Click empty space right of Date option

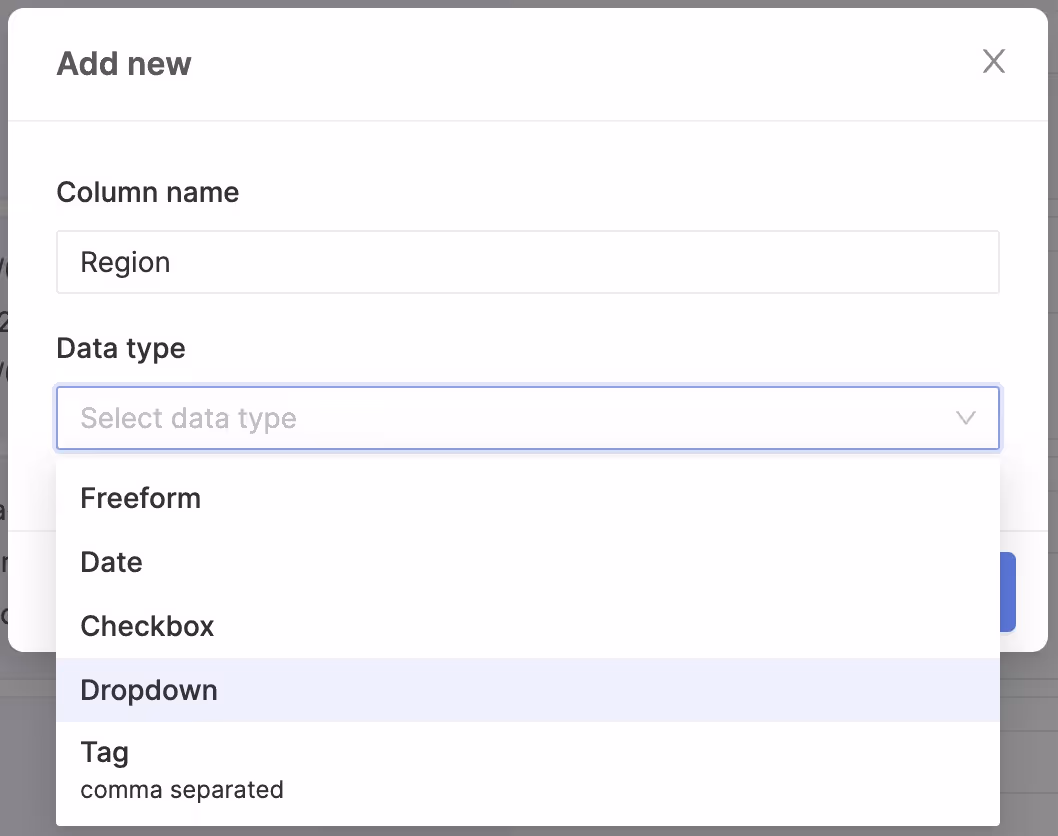(600, 562)
